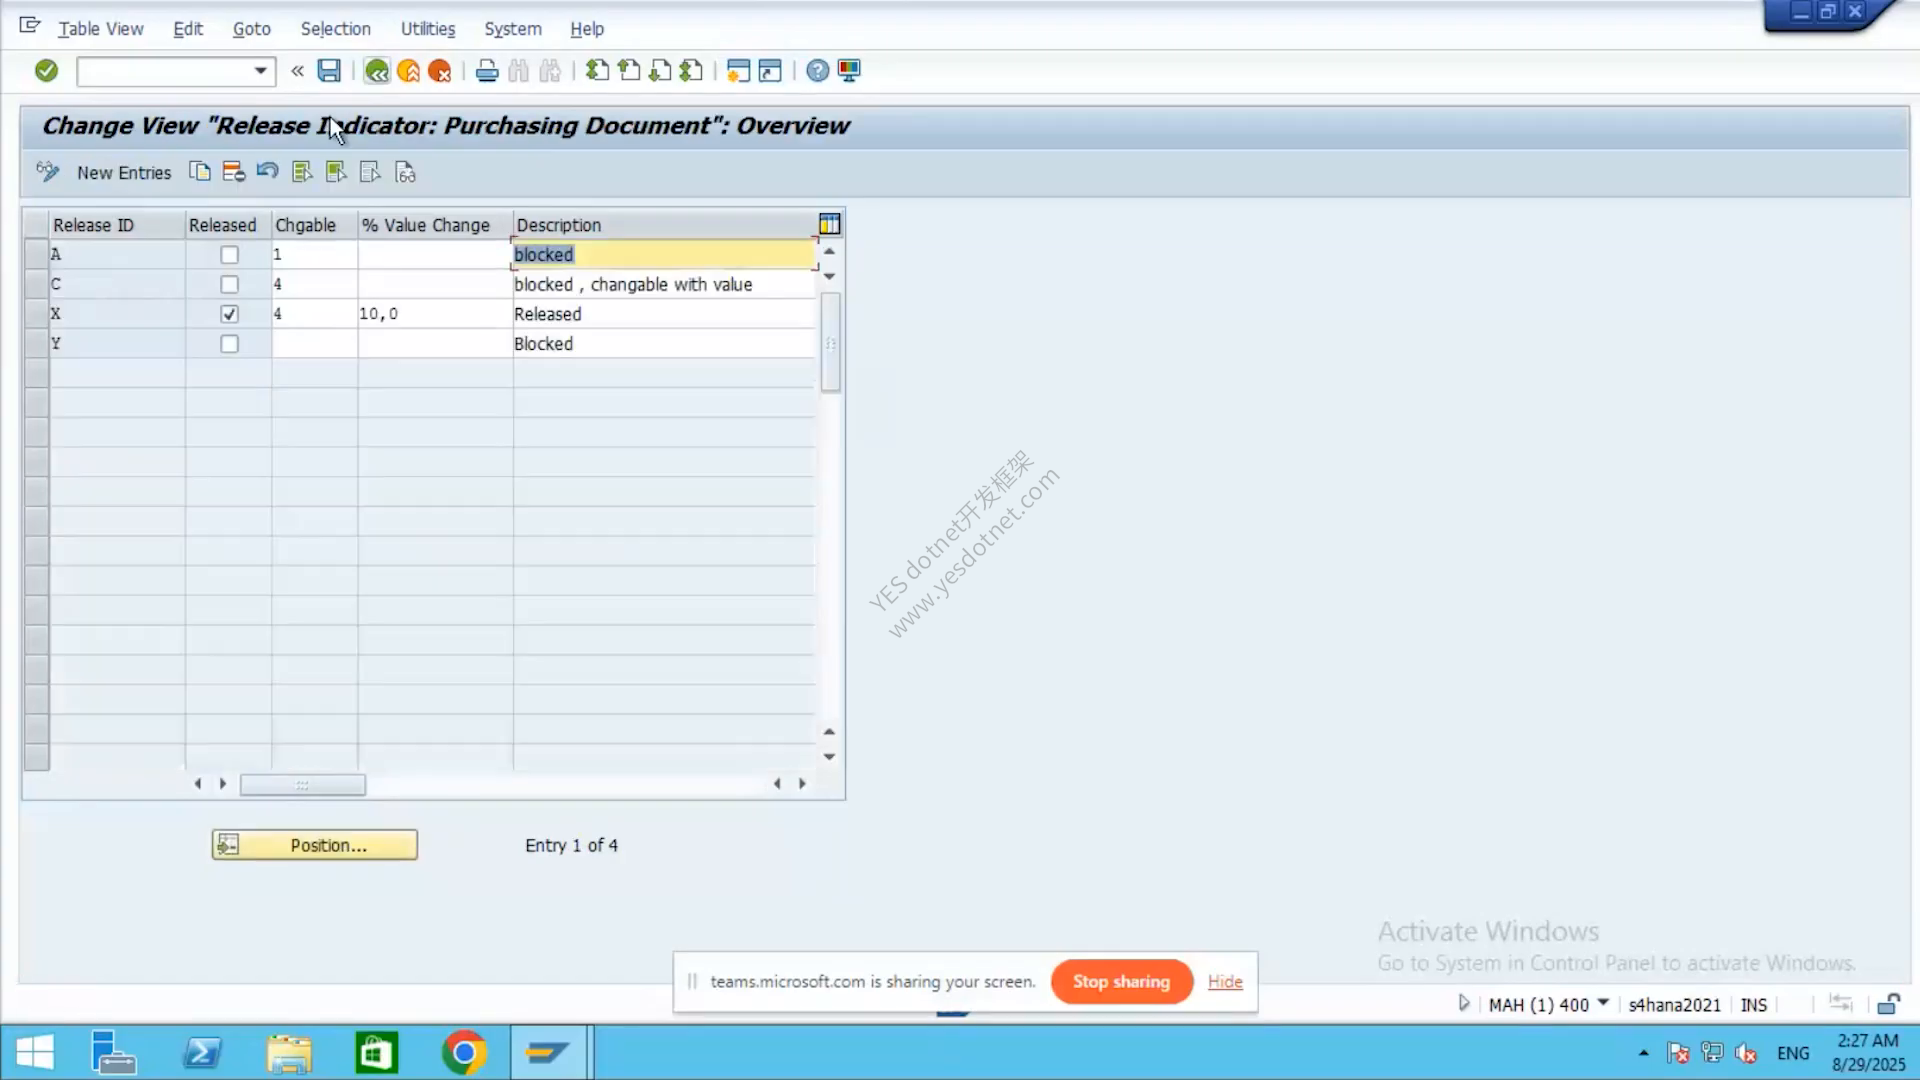
Task: Click the red Cancel icon
Action: pos(439,71)
